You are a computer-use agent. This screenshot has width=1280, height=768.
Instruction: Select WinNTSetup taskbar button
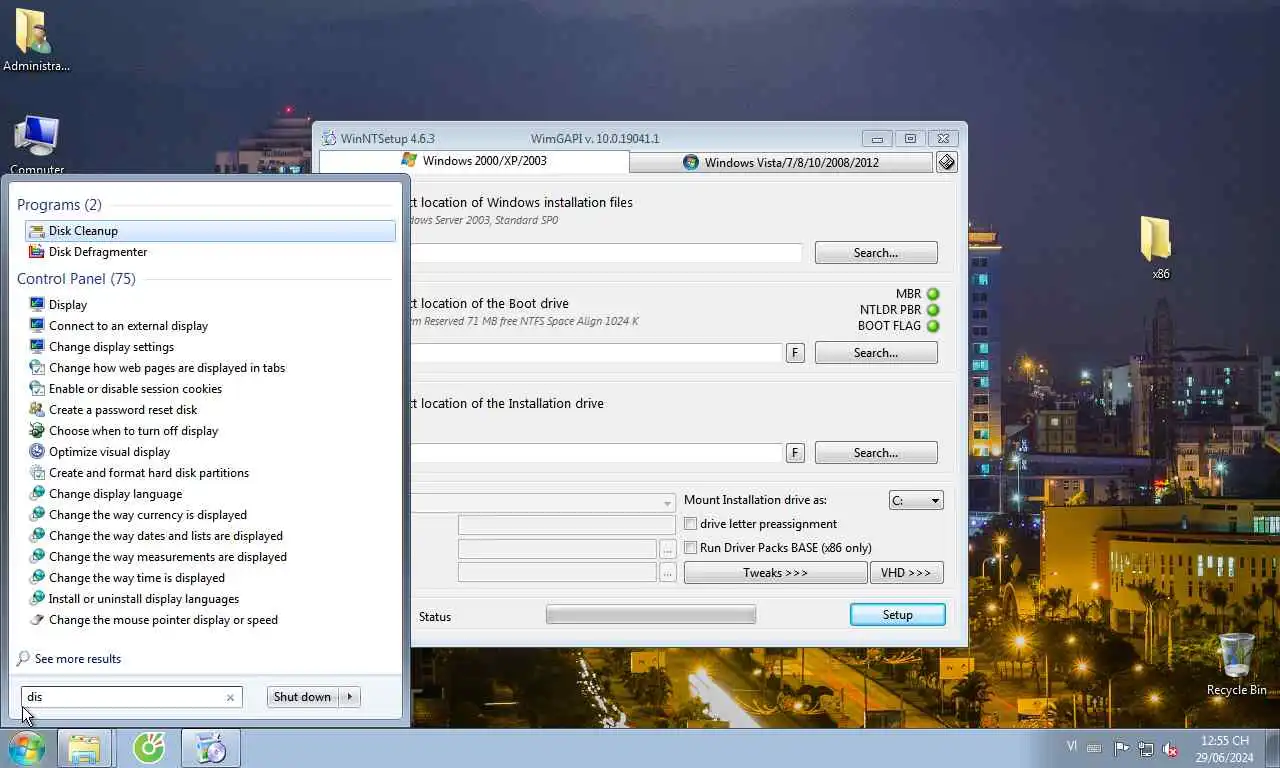coord(211,748)
